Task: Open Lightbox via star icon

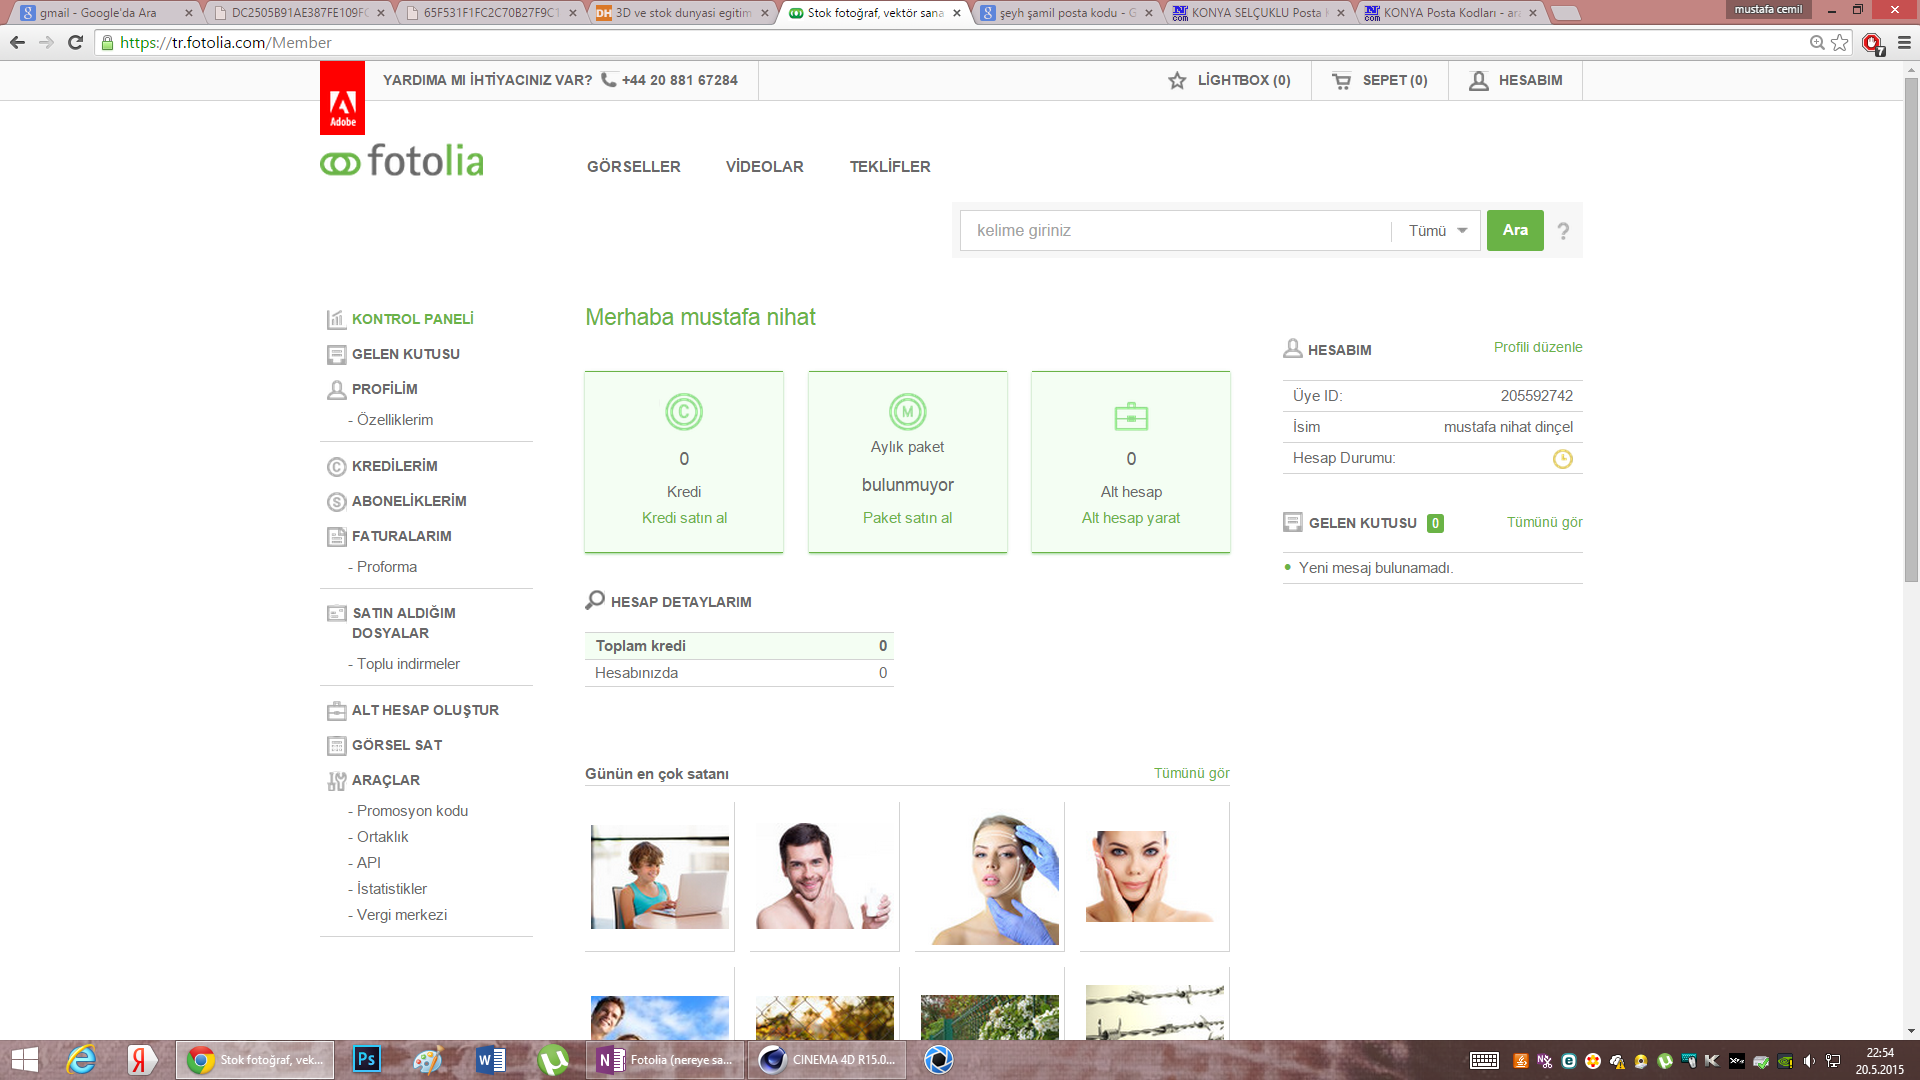Action: tap(1177, 81)
